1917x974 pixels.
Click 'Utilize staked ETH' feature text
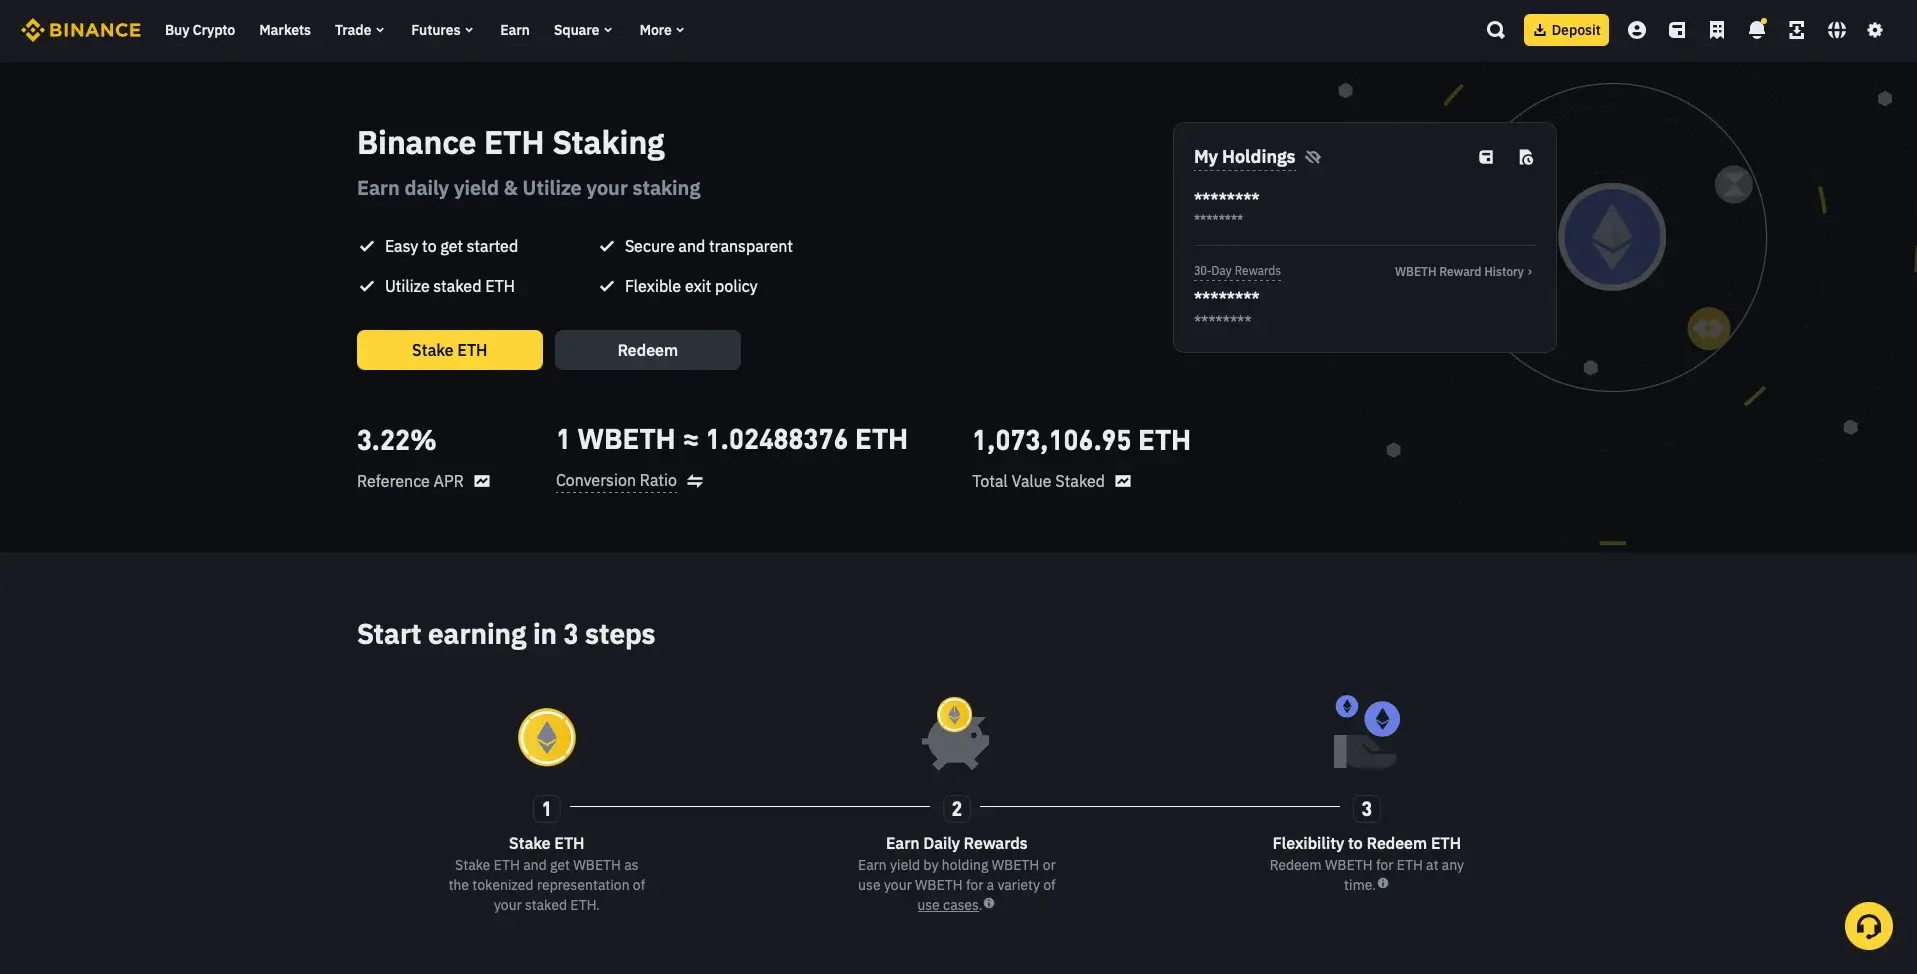click(450, 287)
